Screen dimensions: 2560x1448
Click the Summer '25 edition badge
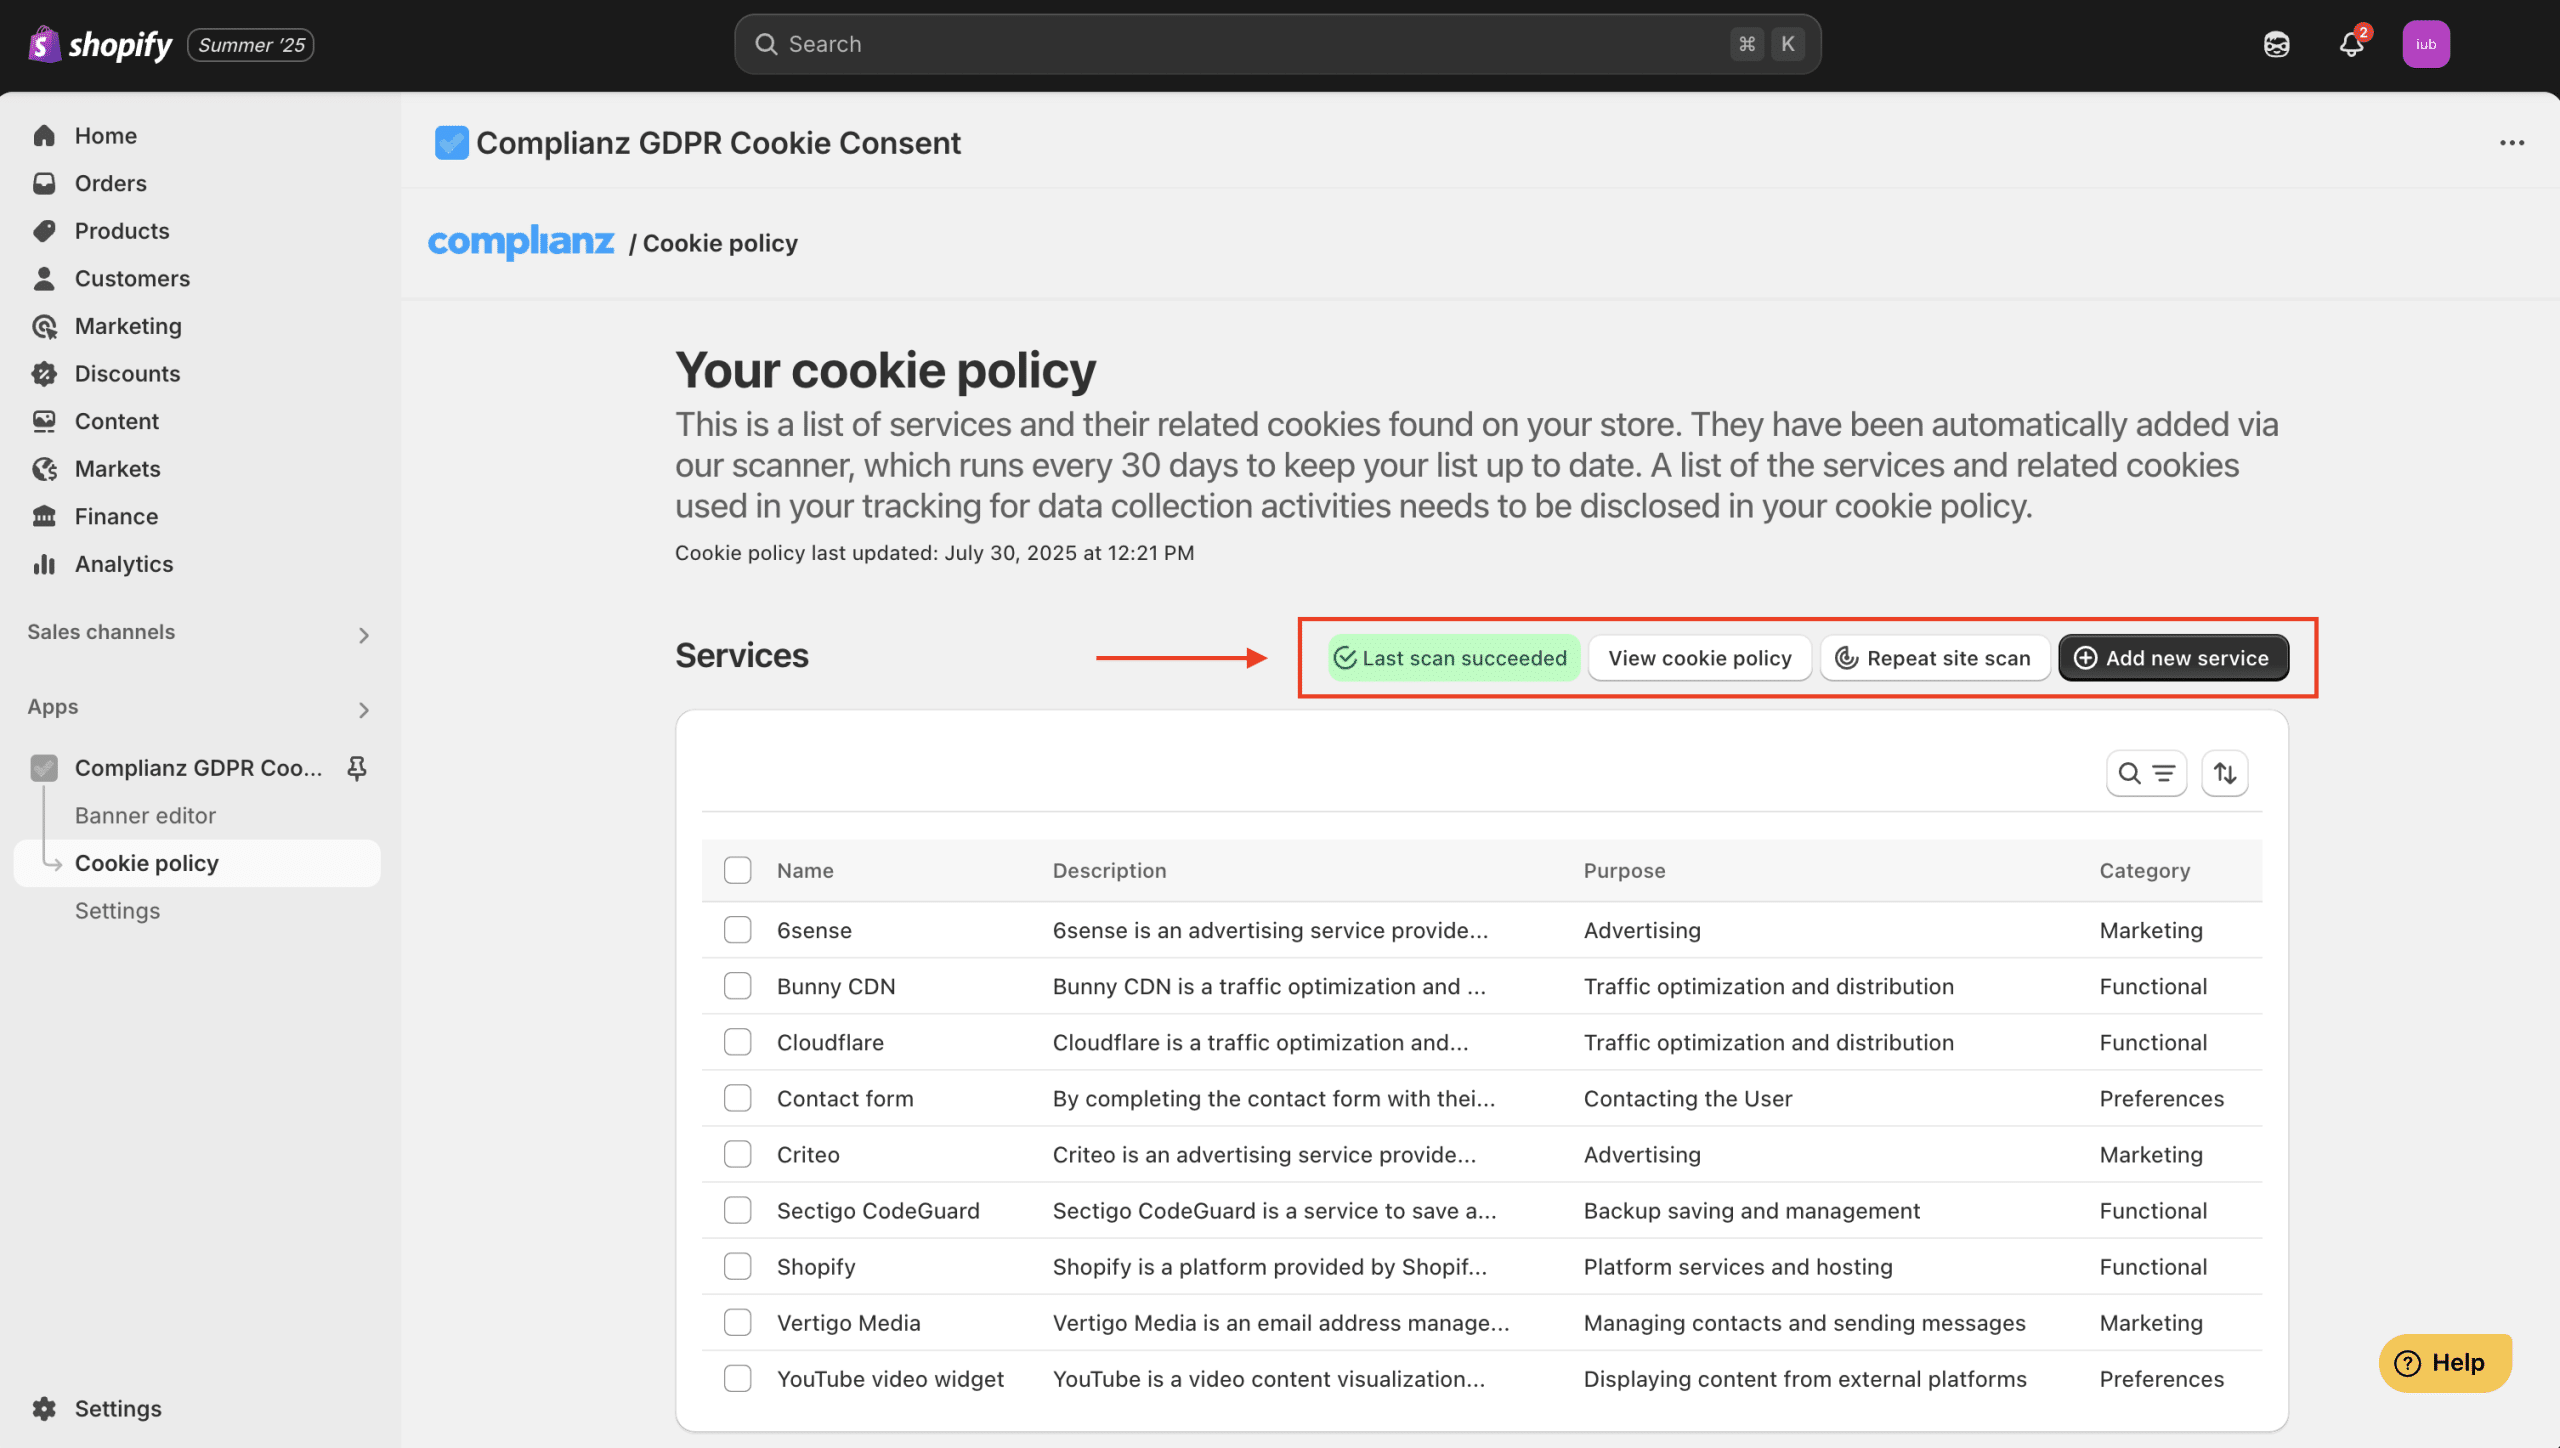pyautogui.click(x=251, y=45)
